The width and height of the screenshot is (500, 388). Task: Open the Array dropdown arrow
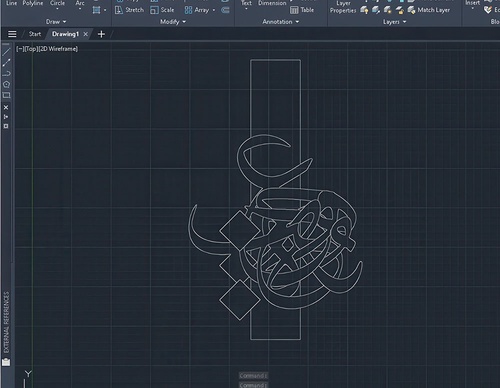click(x=214, y=10)
